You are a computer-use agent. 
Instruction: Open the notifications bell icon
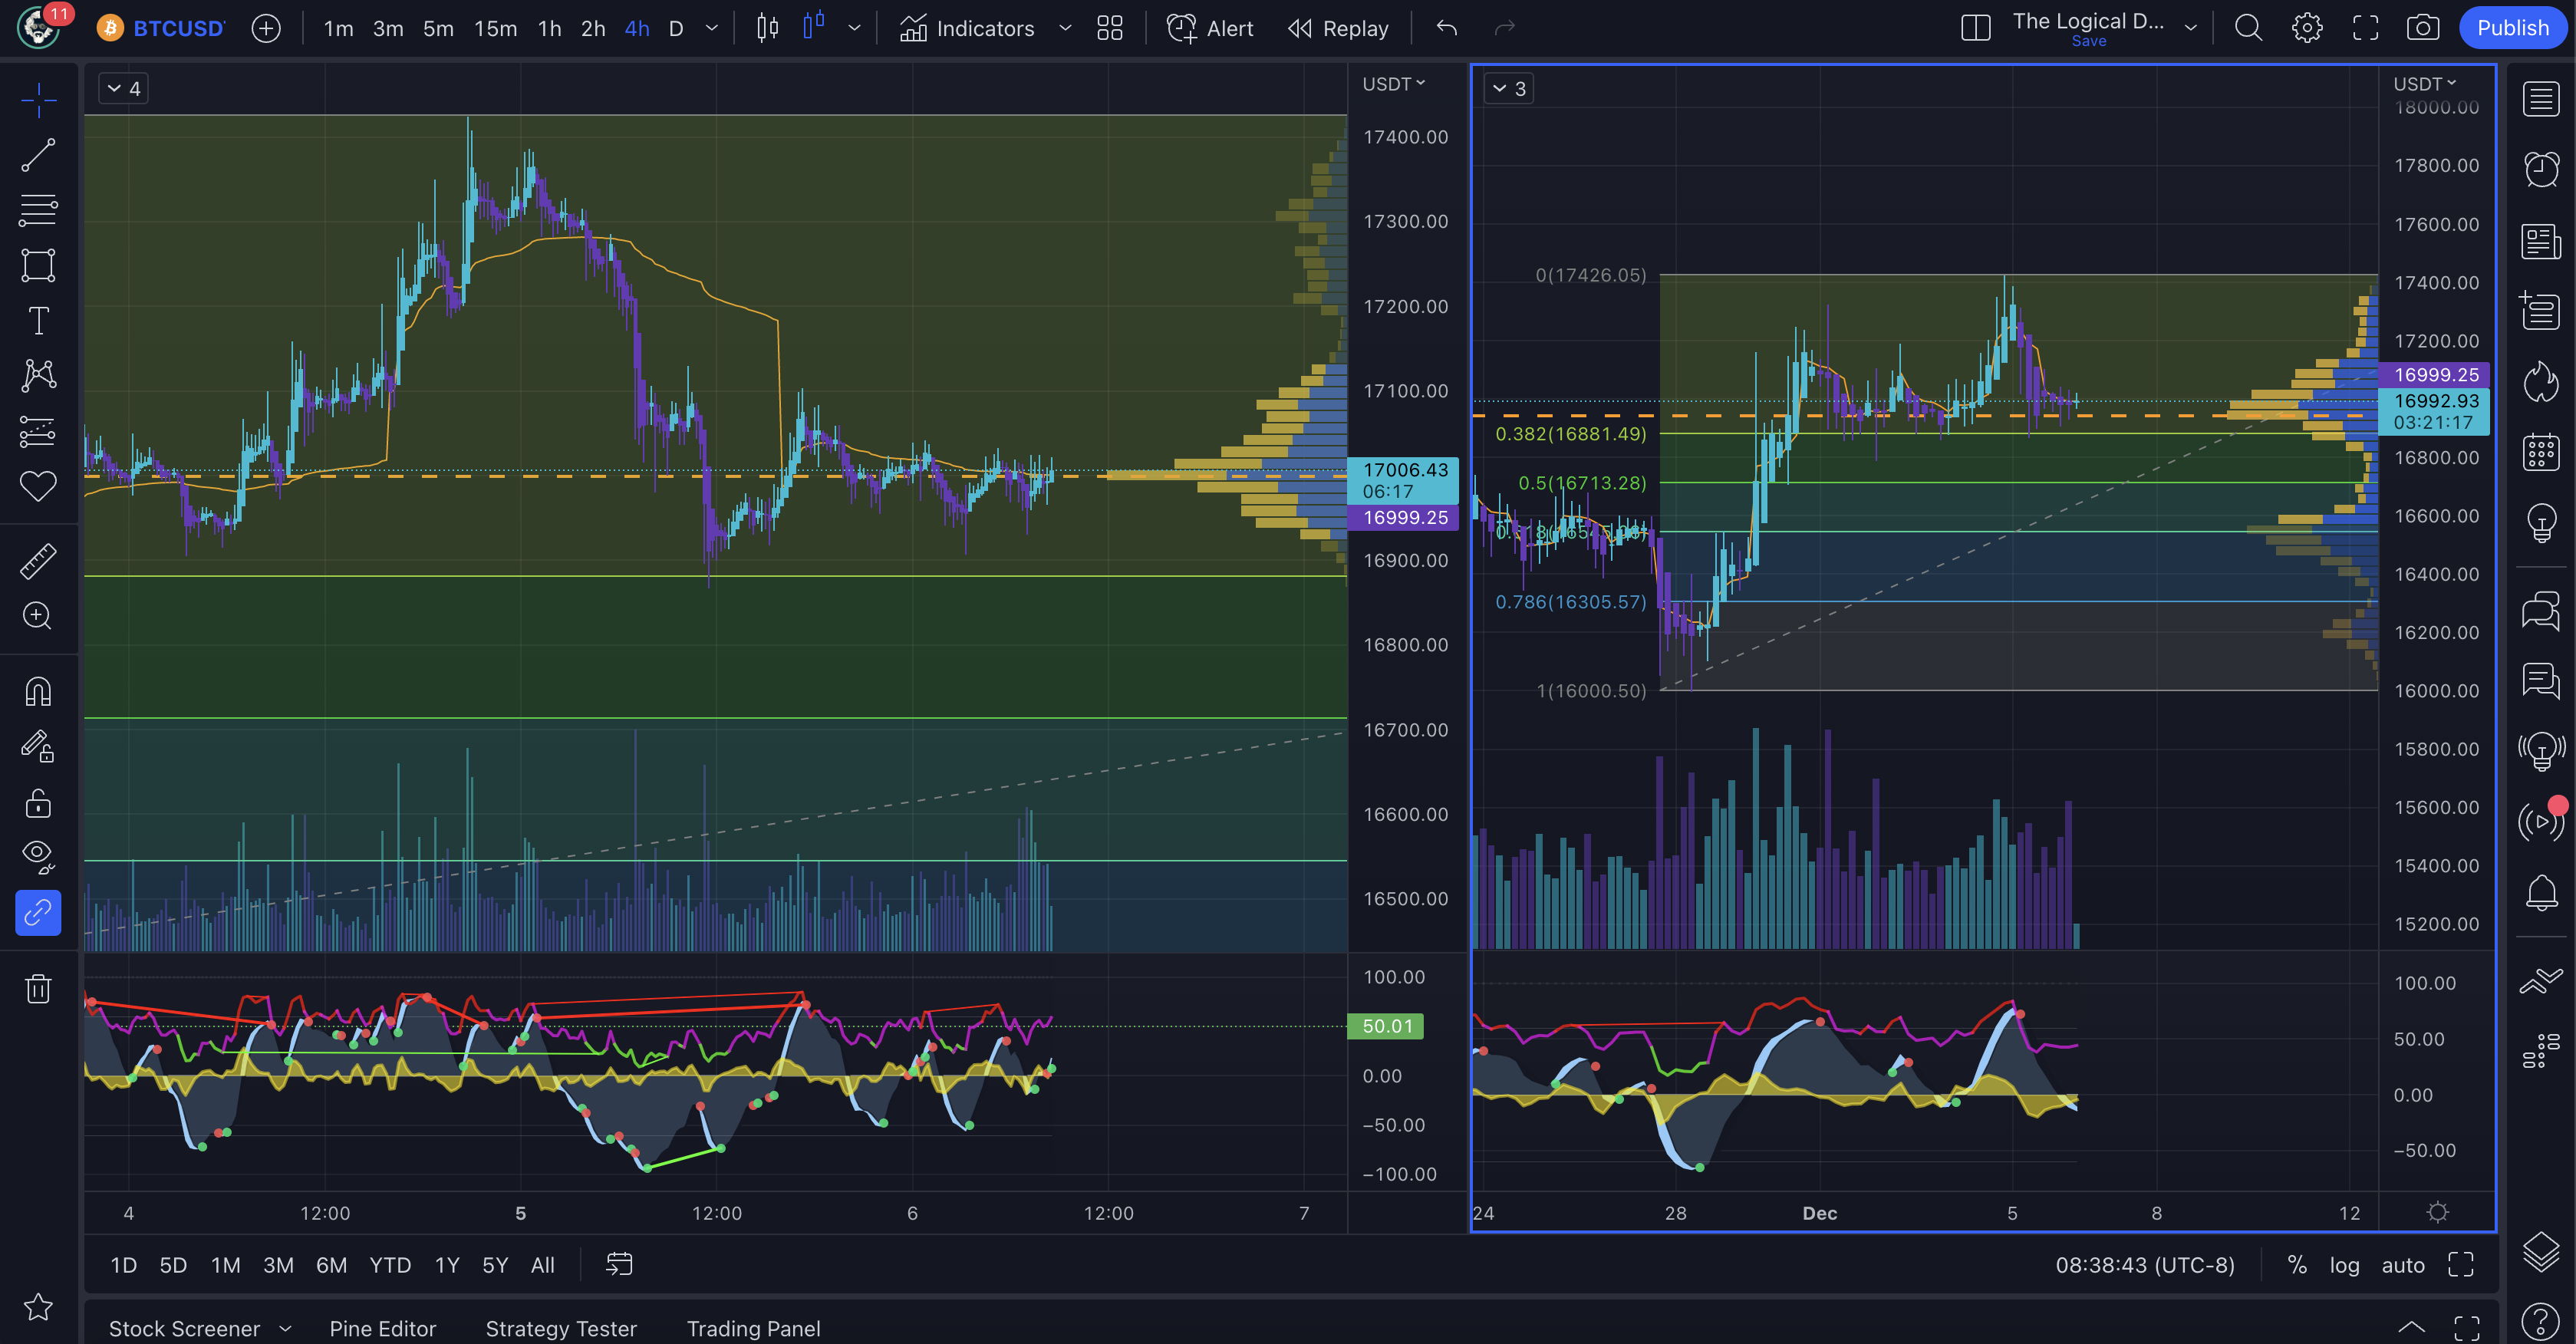click(2540, 893)
